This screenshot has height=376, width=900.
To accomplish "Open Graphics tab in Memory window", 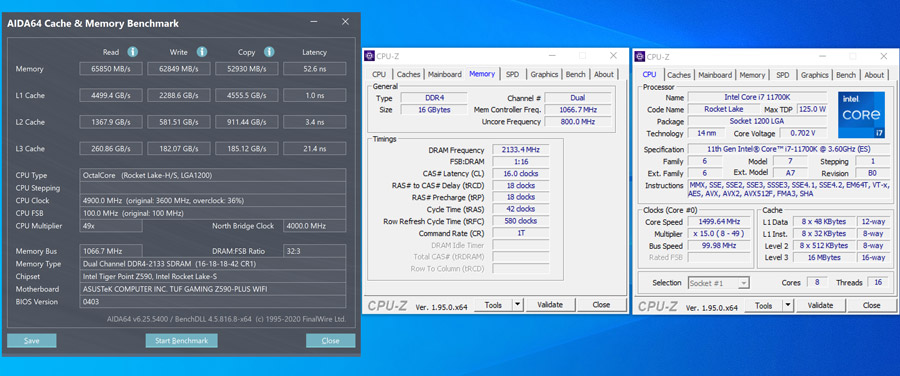I will pyautogui.click(x=544, y=74).
